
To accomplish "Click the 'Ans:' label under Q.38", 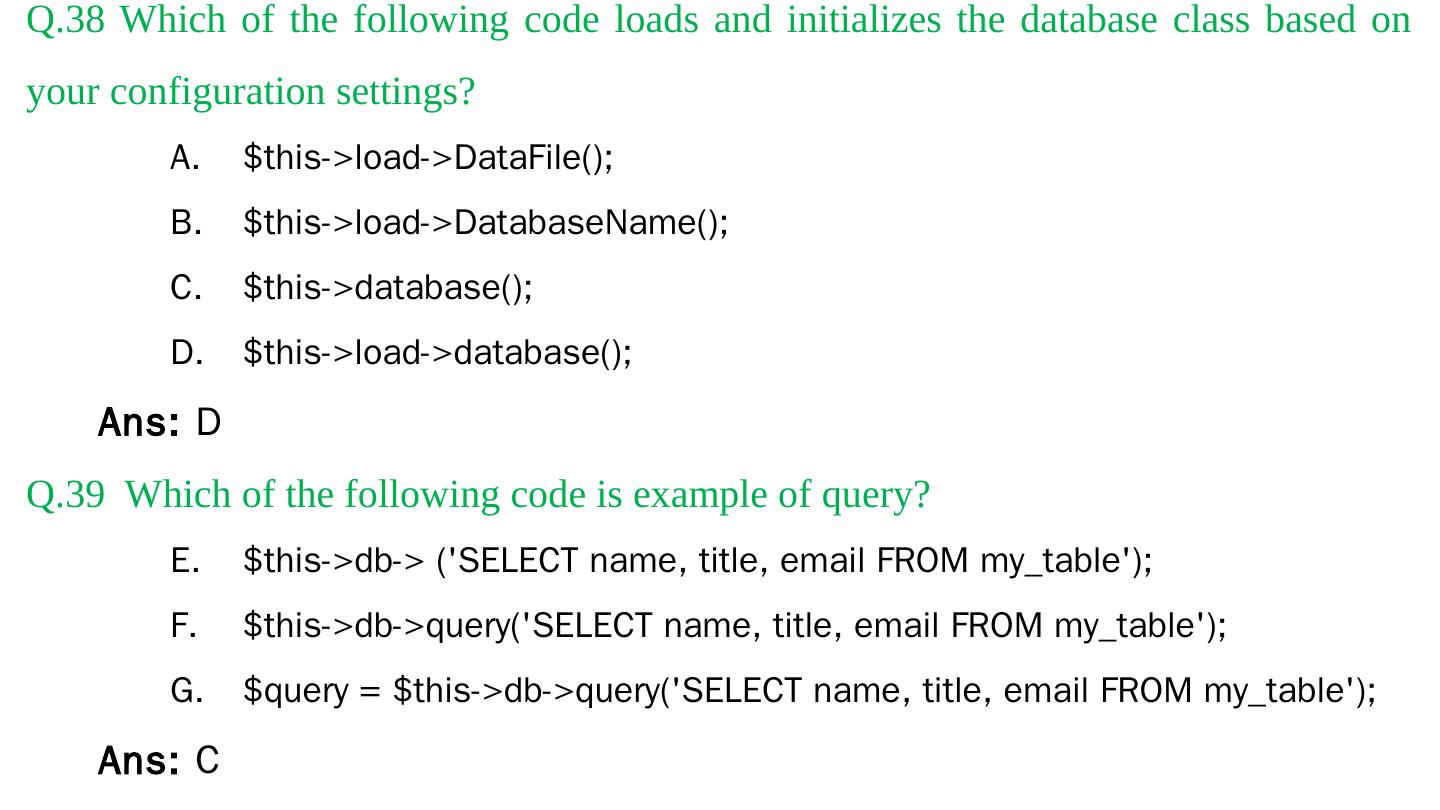I will [138, 424].
